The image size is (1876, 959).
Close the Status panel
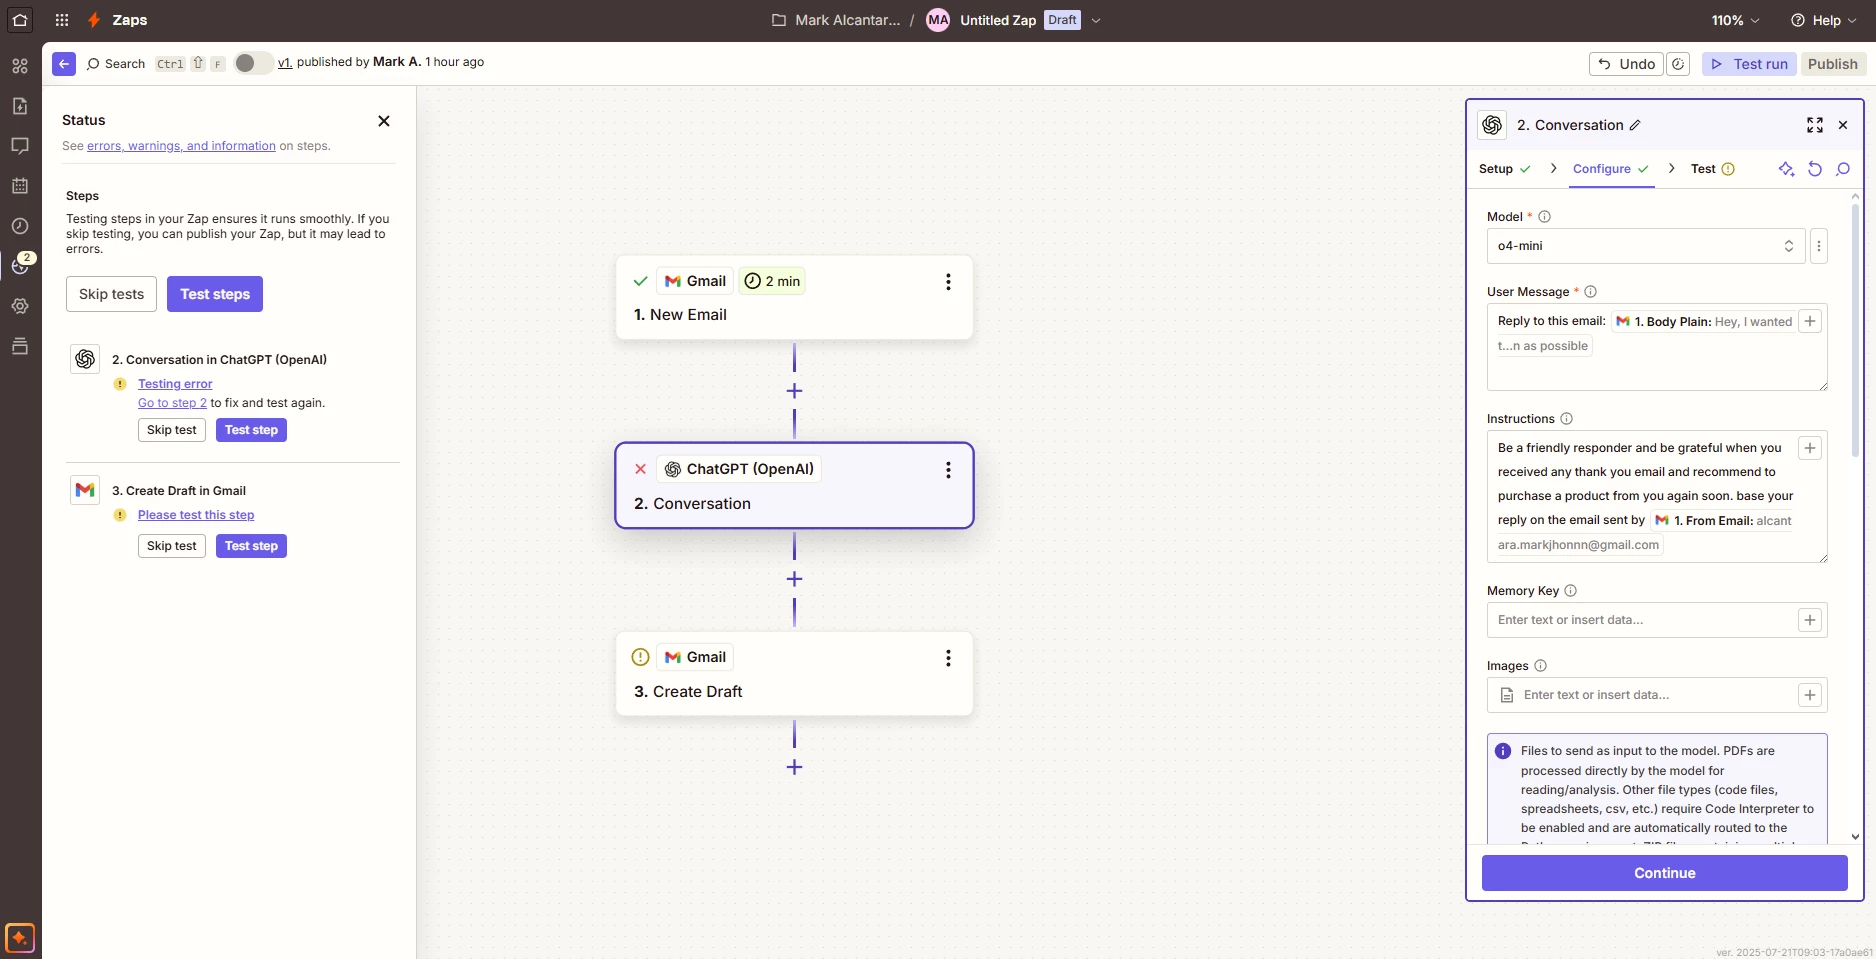pyautogui.click(x=384, y=121)
